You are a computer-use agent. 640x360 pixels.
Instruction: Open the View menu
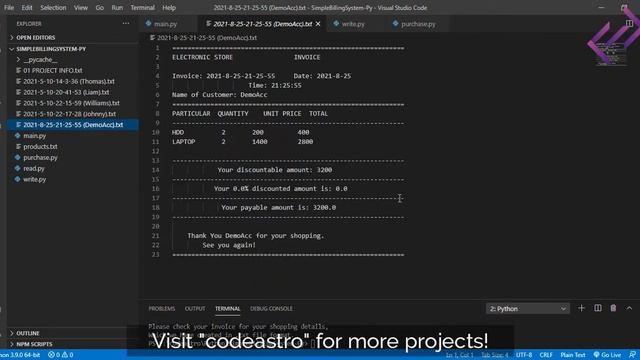[81, 8]
